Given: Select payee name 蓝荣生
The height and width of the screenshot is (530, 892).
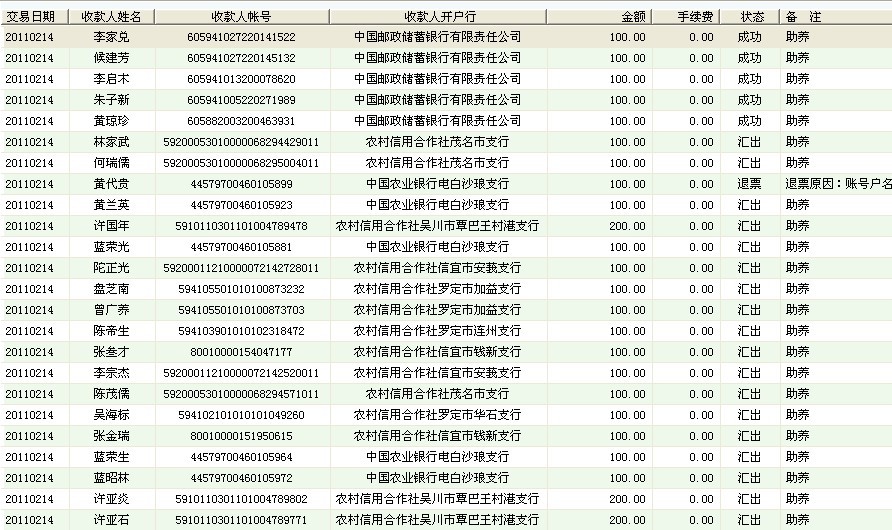Looking at the screenshot, I should pyautogui.click(x=112, y=457).
